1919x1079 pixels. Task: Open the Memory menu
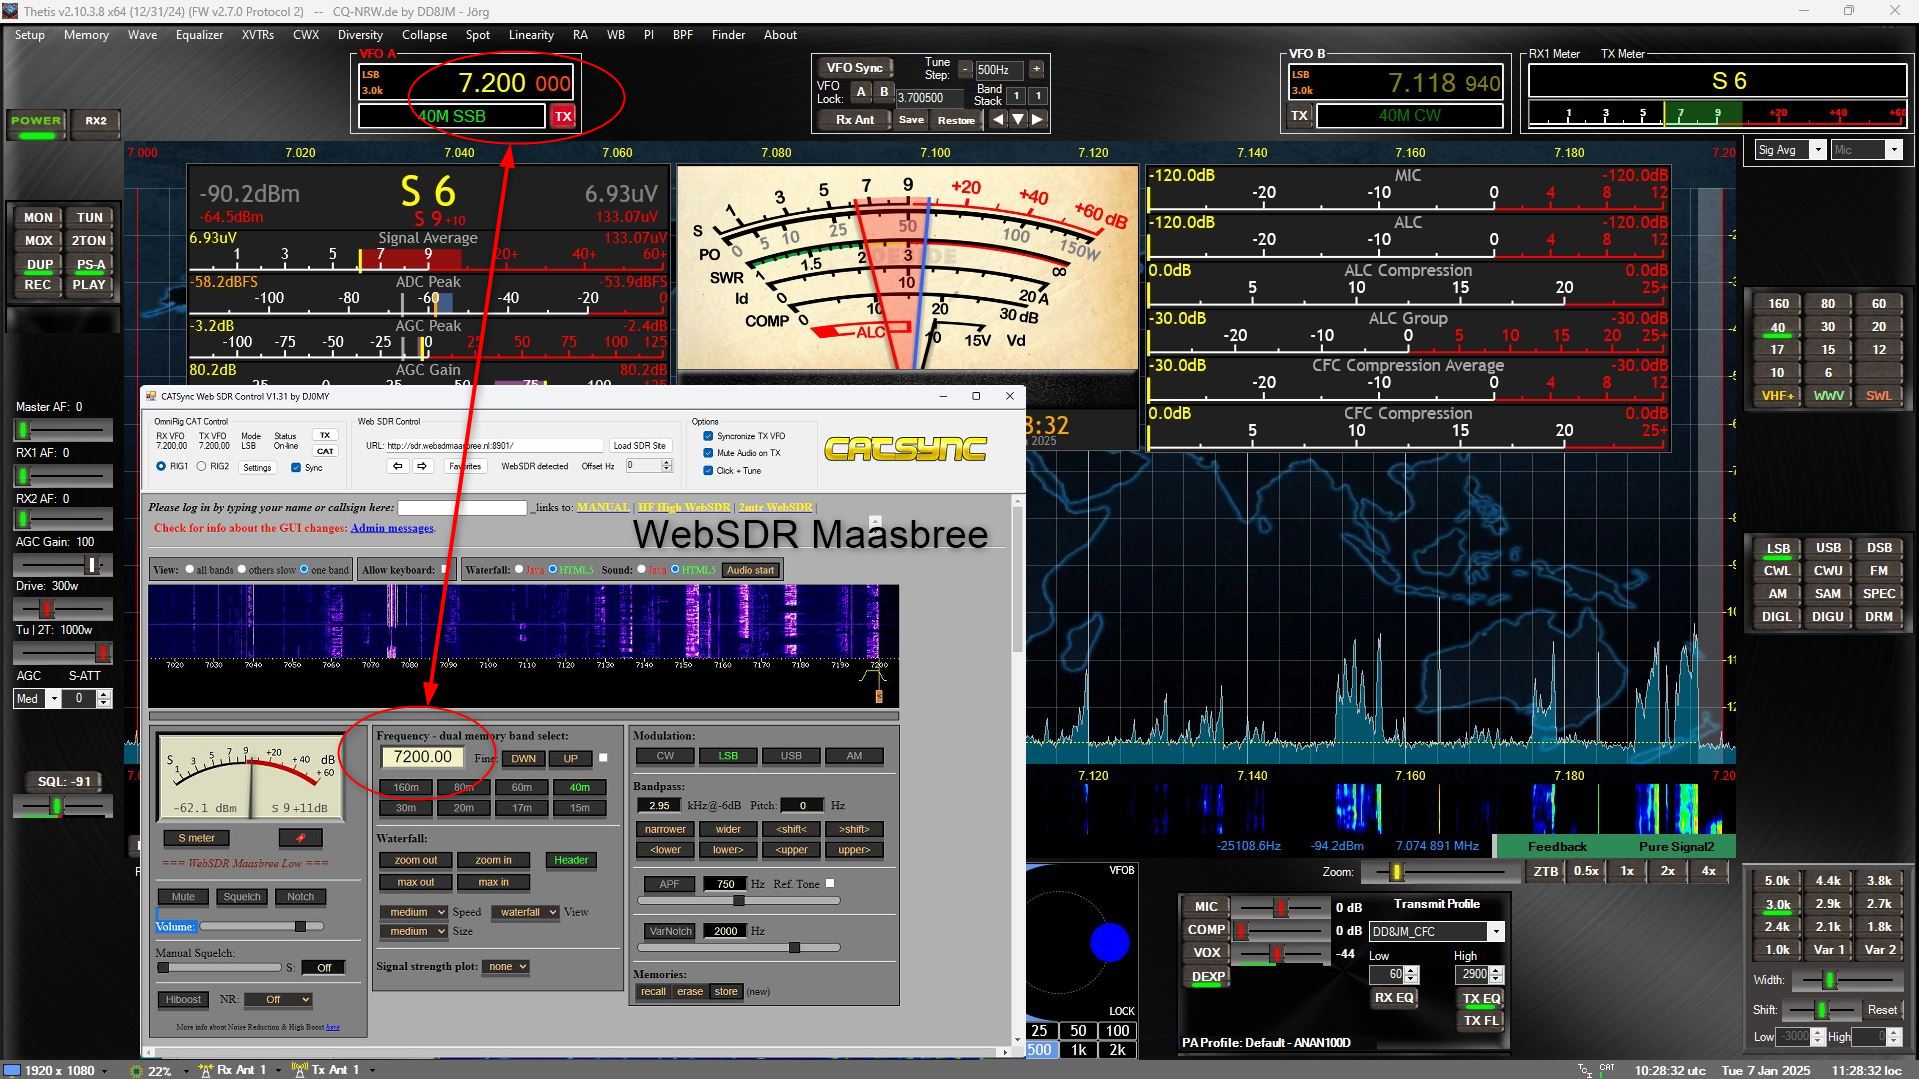click(86, 35)
